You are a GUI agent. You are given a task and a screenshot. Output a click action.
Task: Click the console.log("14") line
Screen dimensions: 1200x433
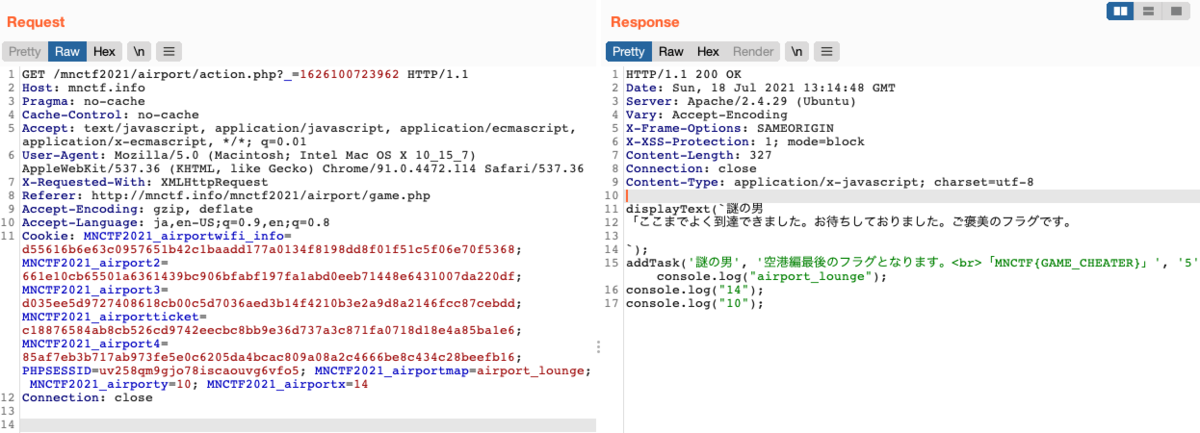[694, 290]
